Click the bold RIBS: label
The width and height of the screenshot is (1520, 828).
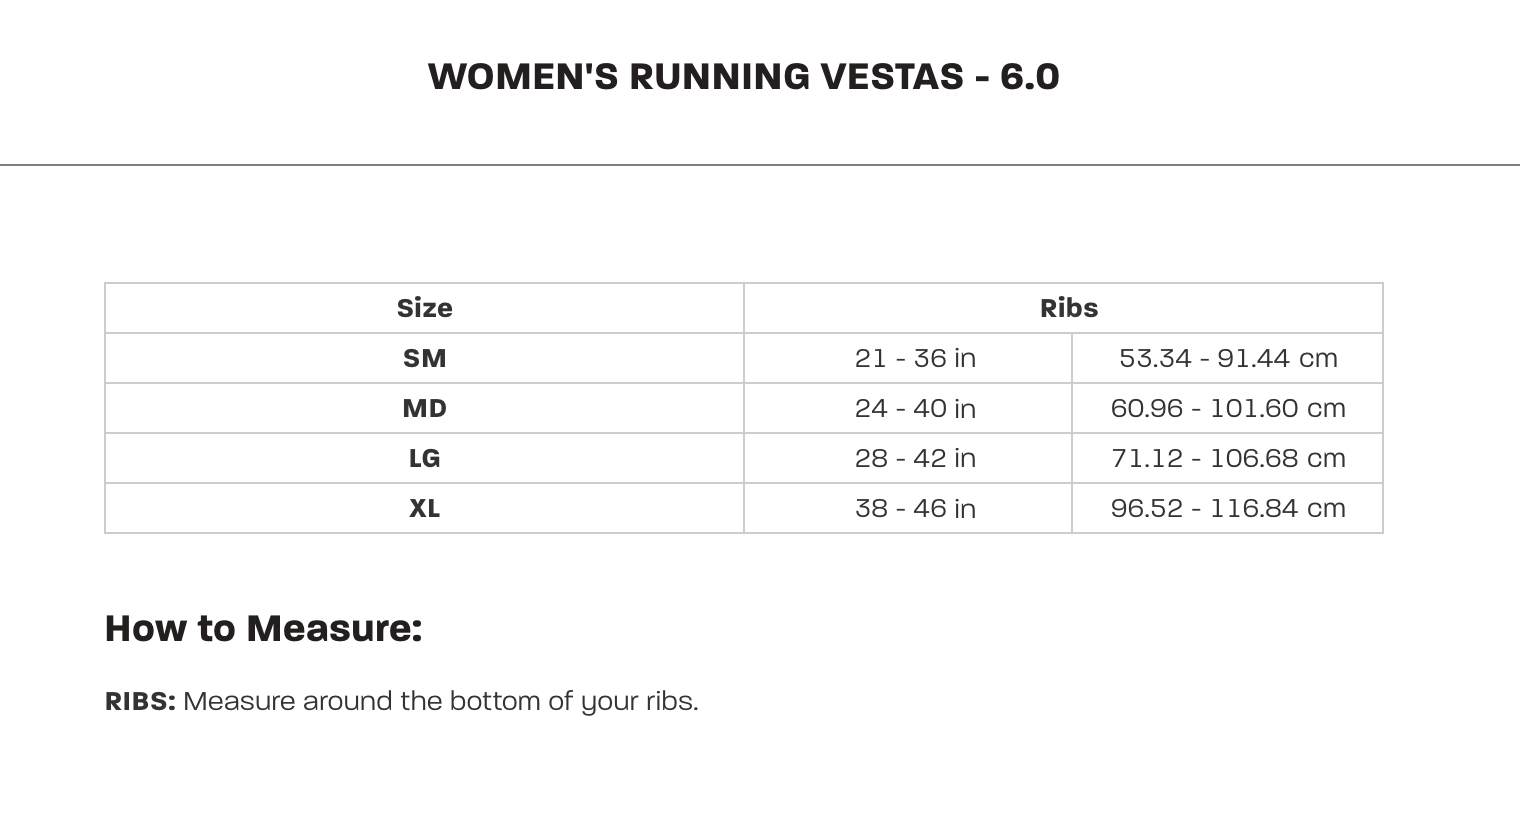(140, 701)
